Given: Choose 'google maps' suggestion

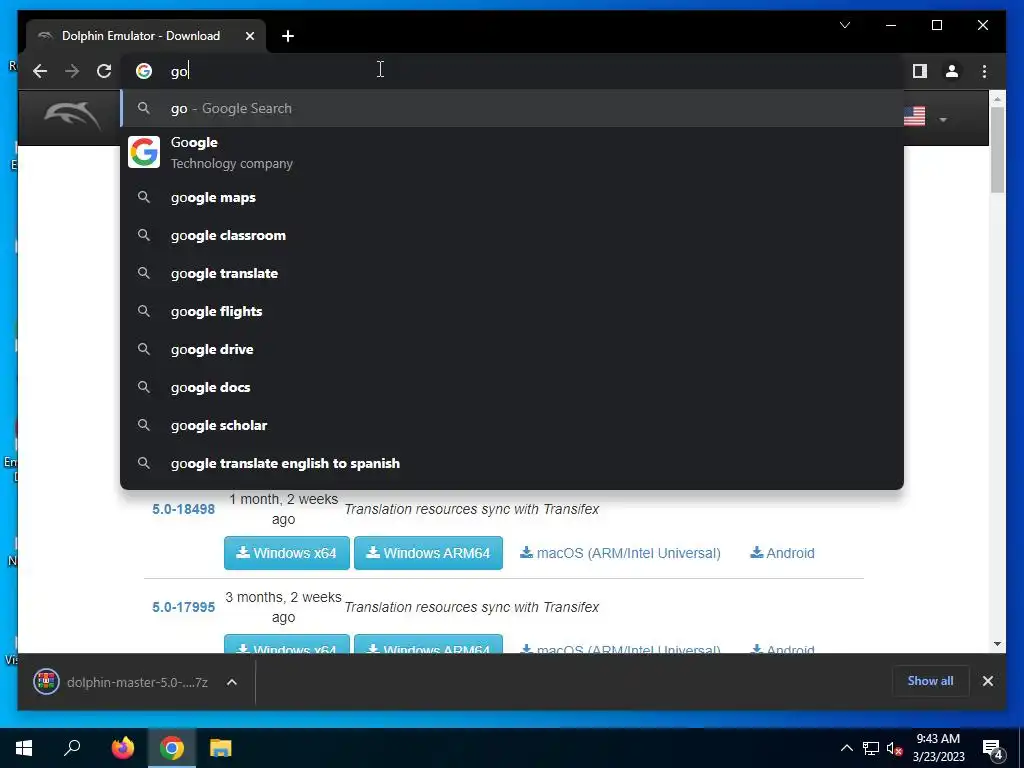Looking at the screenshot, I should click(x=512, y=197).
